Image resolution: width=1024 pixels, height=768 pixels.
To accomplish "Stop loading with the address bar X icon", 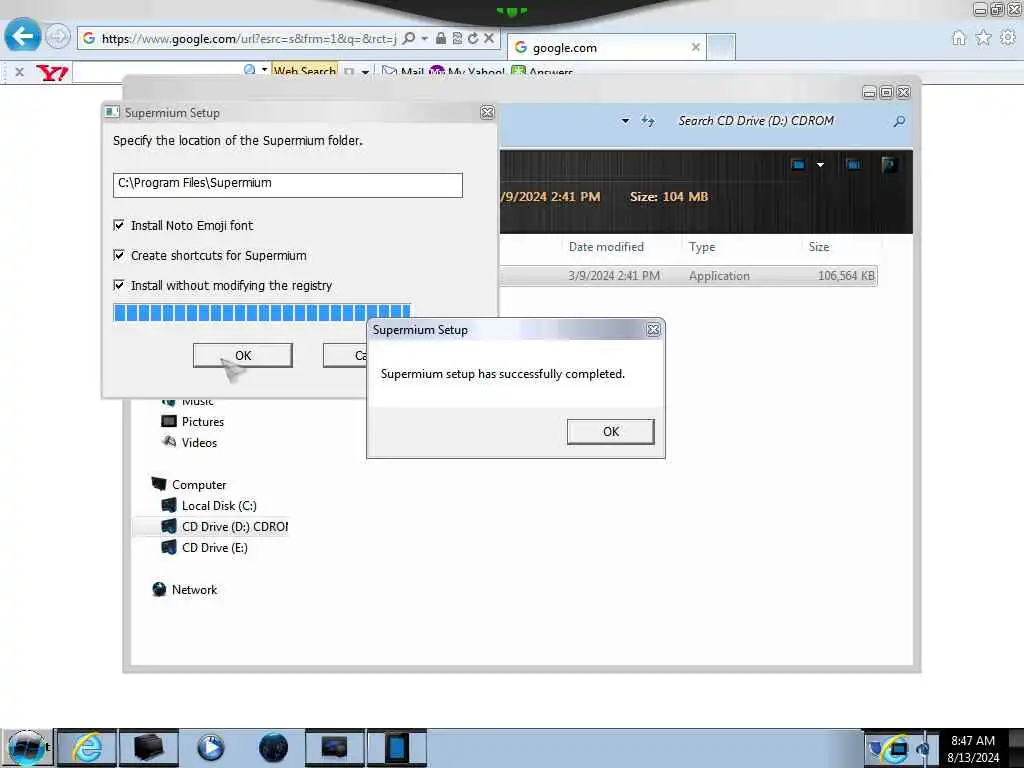I will pyautogui.click(x=488, y=39).
